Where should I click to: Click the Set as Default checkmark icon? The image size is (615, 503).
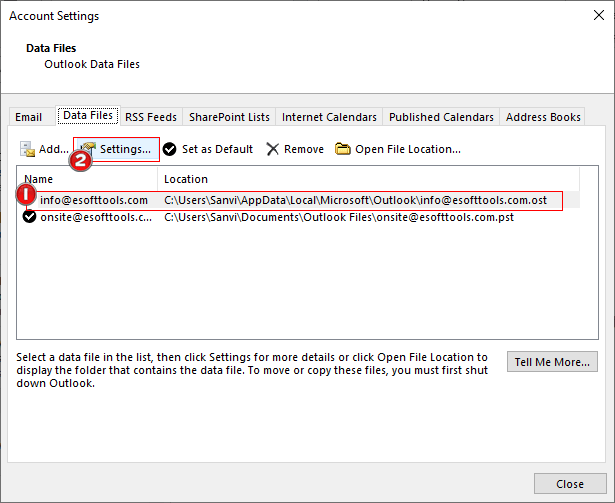(x=169, y=149)
